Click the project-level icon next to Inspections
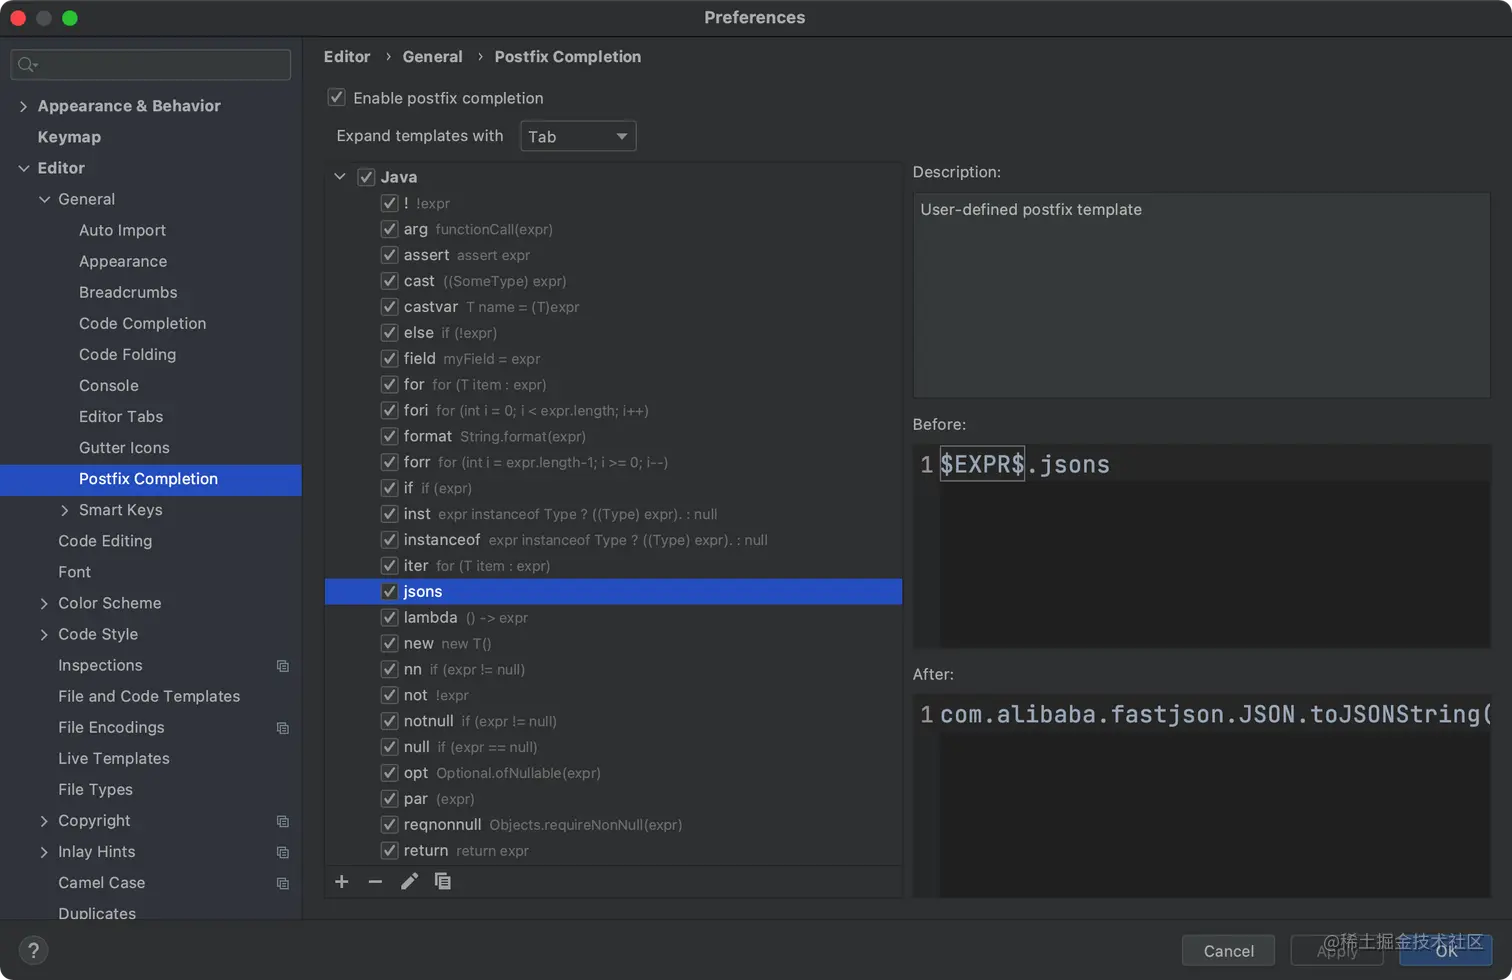The width and height of the screenshot is (1512, 980). click(x=283, y=666)
